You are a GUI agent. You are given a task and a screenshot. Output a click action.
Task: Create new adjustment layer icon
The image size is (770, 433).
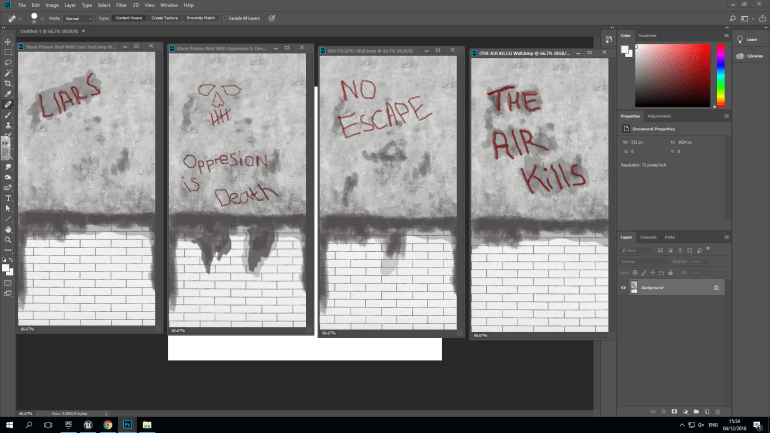(686, 411)
